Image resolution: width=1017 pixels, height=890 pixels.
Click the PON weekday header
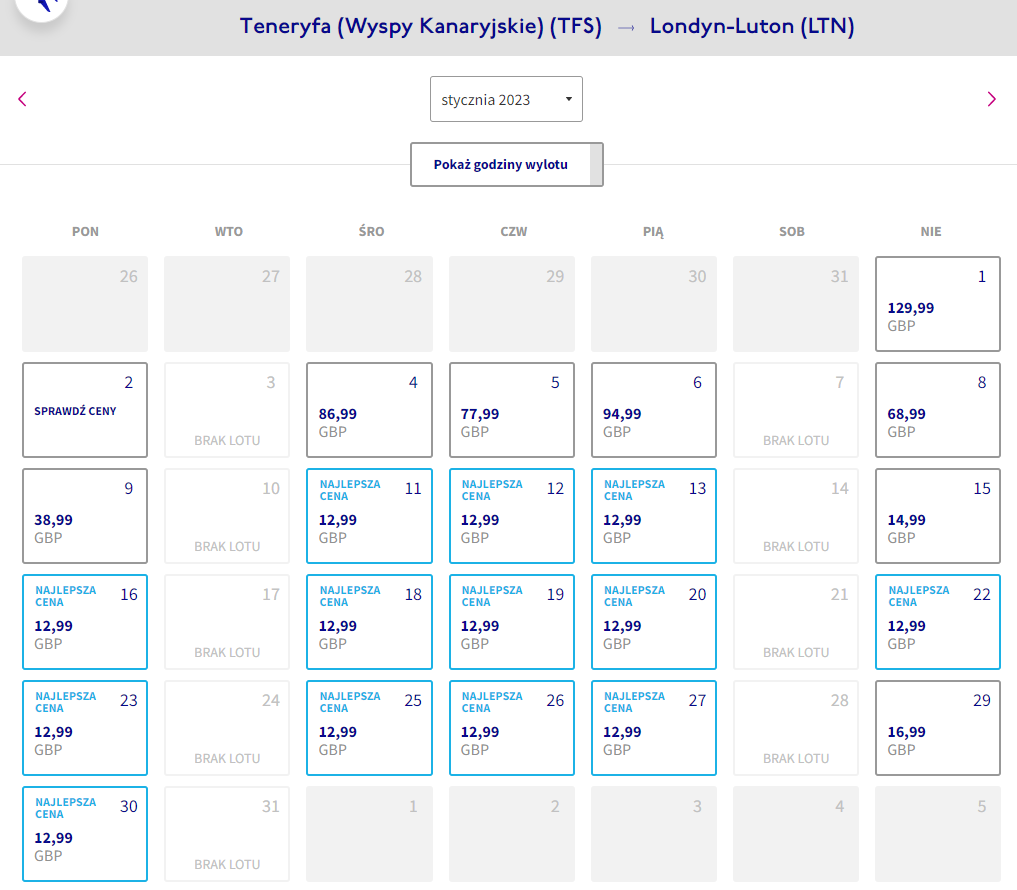pos(86,232)
